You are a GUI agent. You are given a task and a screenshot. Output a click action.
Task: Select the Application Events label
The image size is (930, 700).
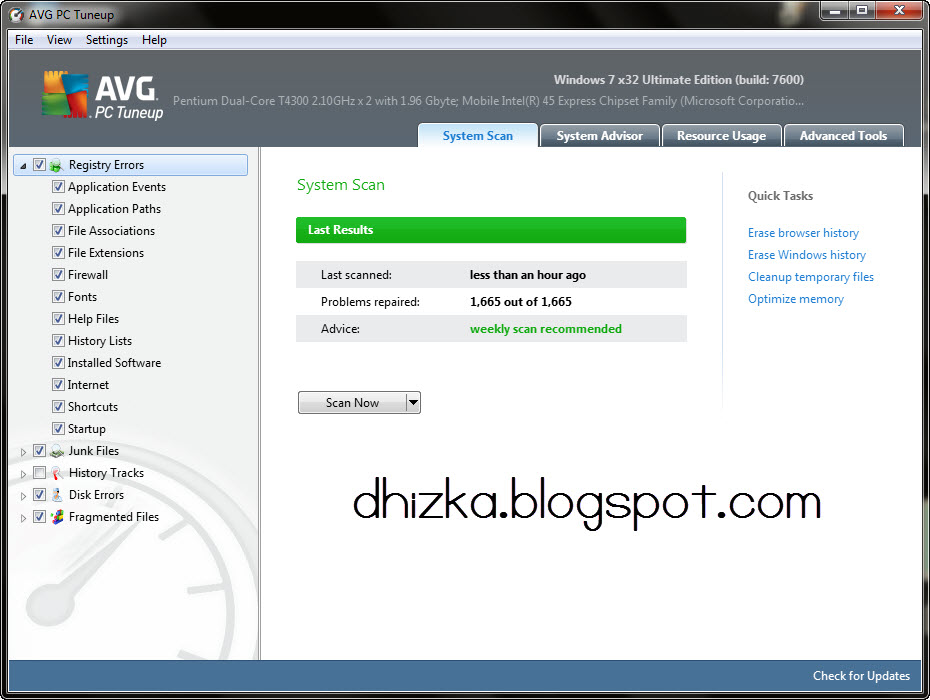[x=117, y=187]
